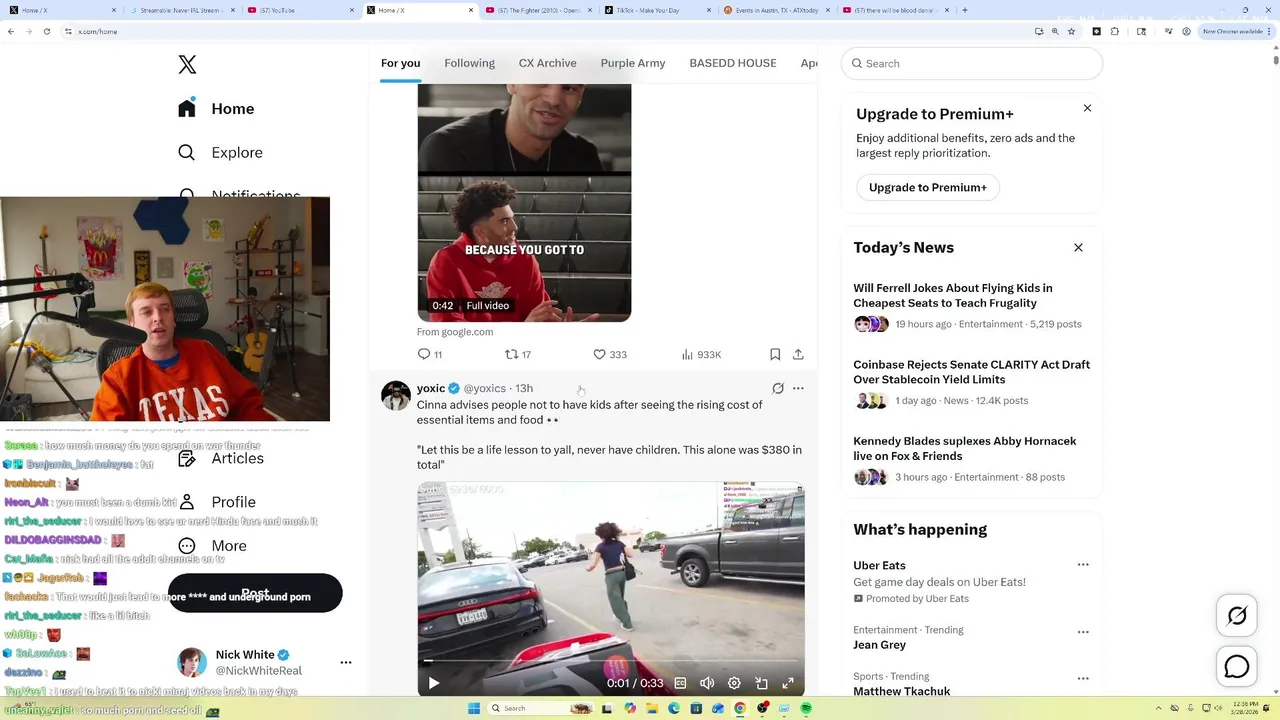Screen dimensions: 1280x720
Task: Switch to the Purple Army tab
Action: [633, 63]
